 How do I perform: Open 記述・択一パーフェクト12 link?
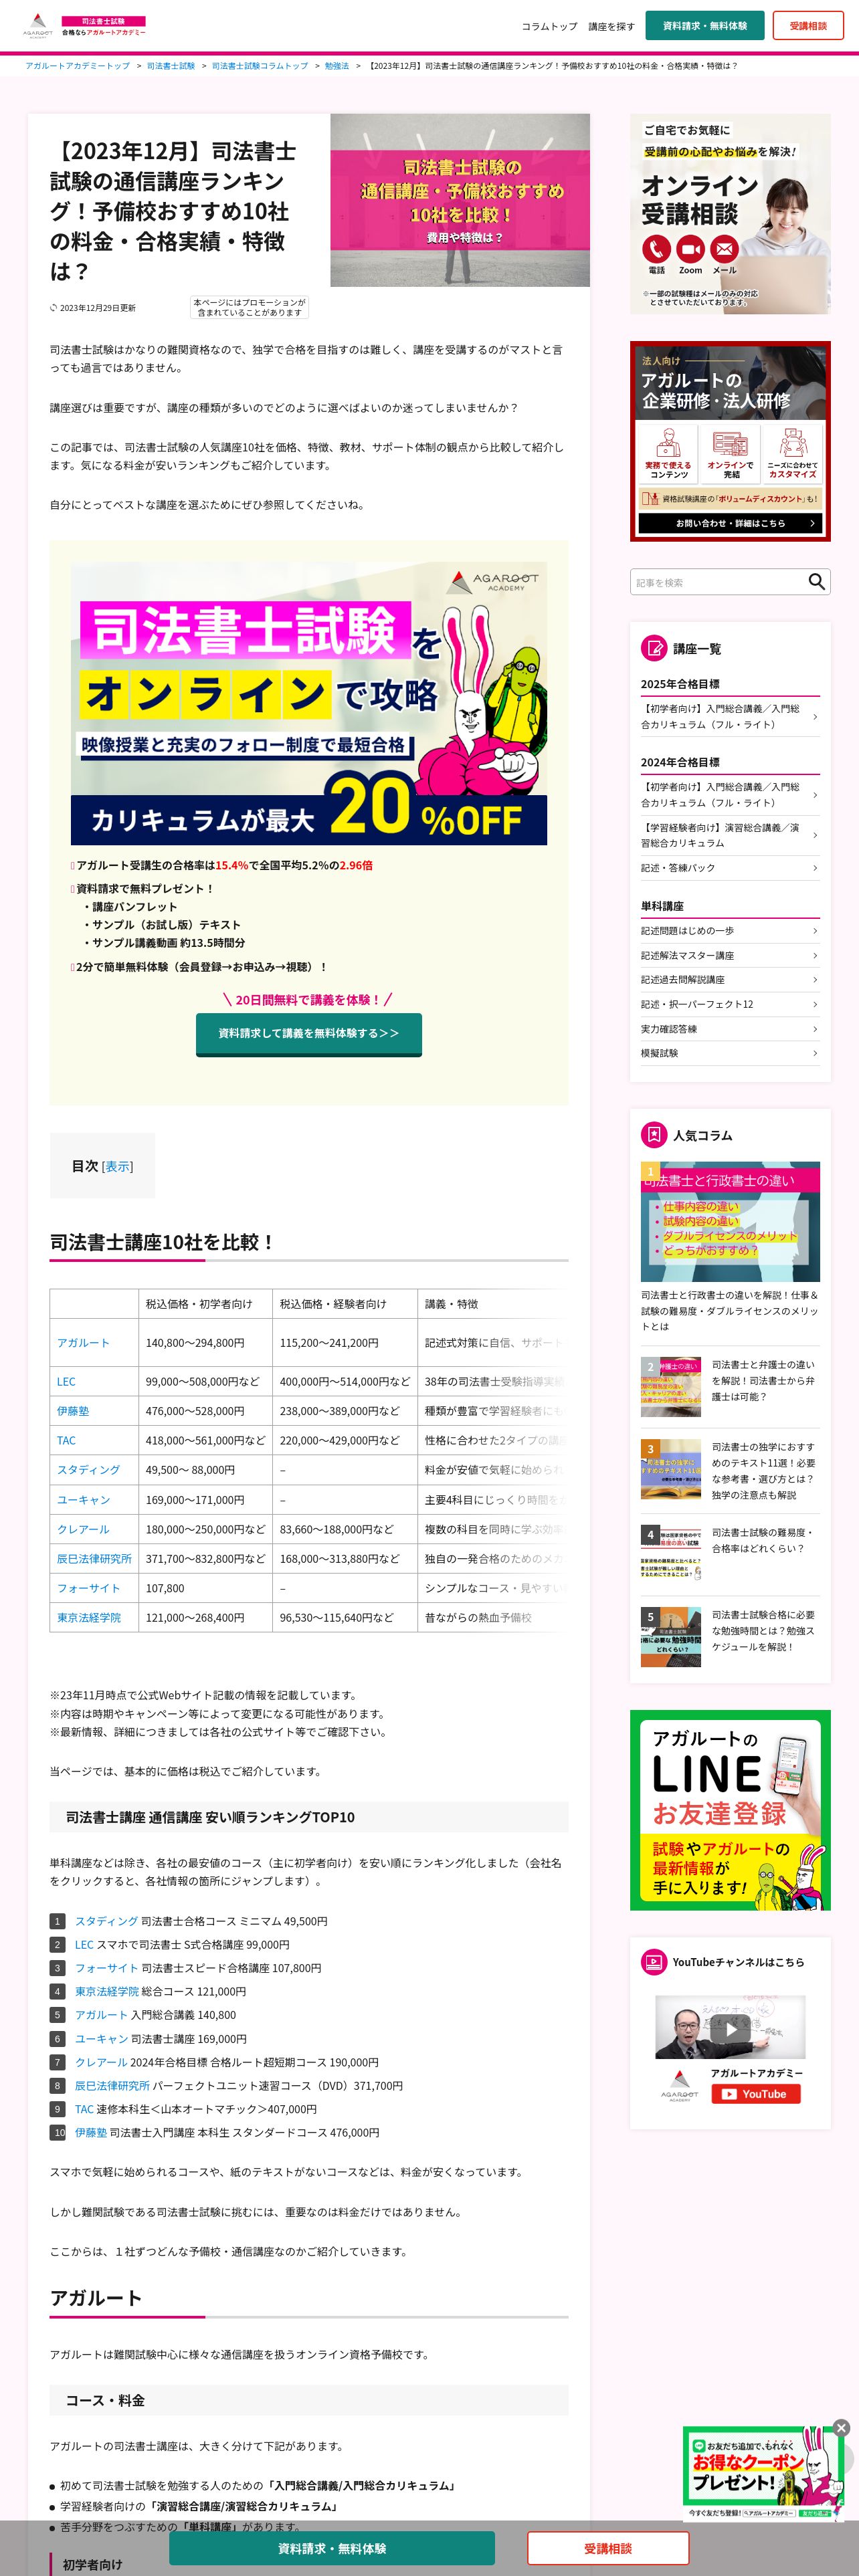click(x=729, y=1004)
